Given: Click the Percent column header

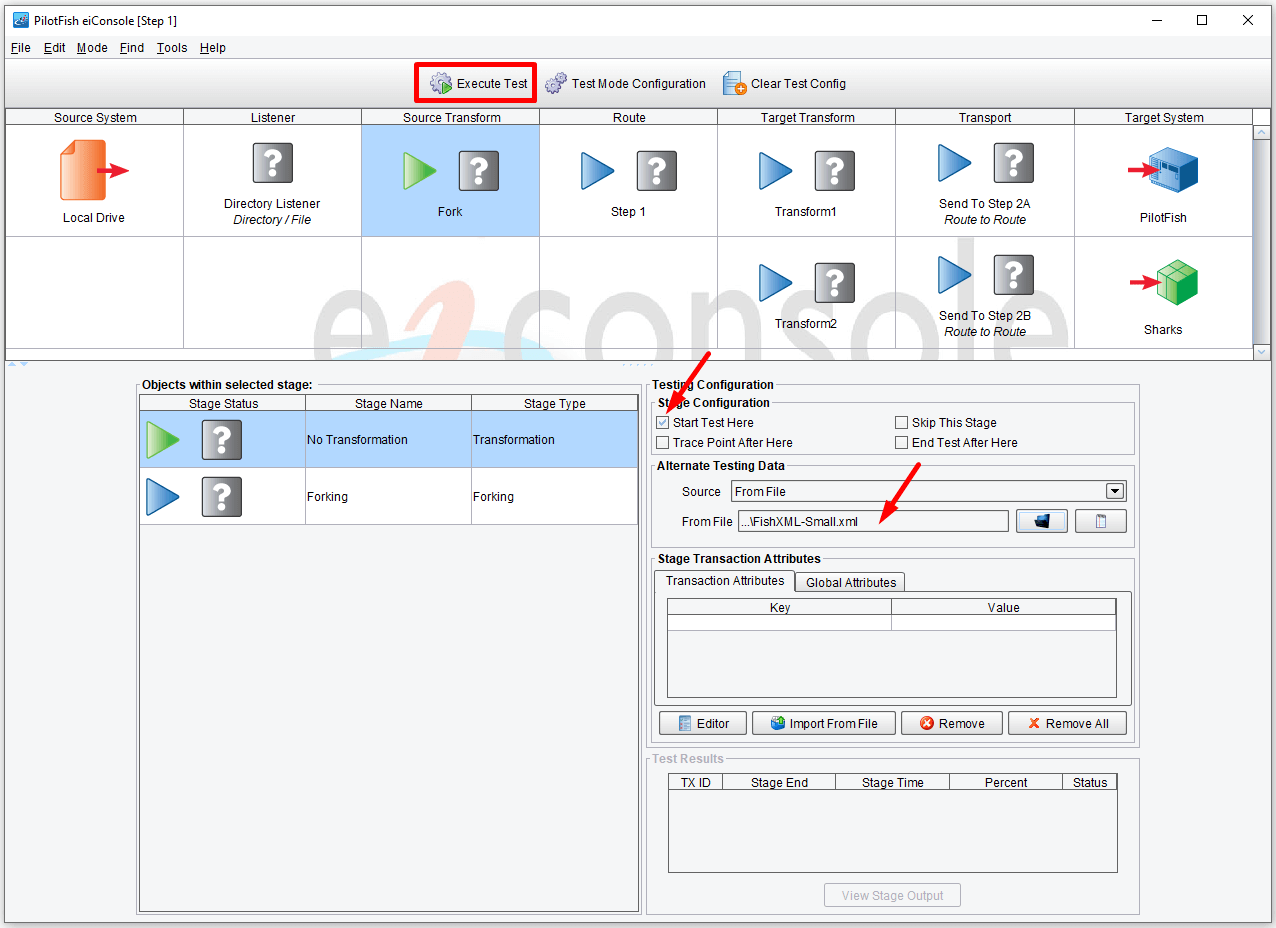Looking at the screenshot, I should [1006, 782].
